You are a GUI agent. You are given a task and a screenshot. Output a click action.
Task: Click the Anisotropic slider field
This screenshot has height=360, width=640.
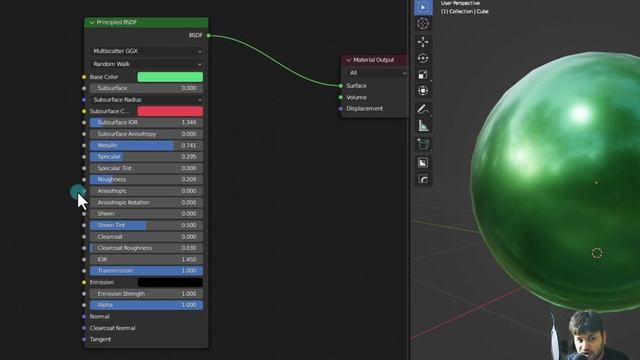pyautogui.click(x=146, y=191)
